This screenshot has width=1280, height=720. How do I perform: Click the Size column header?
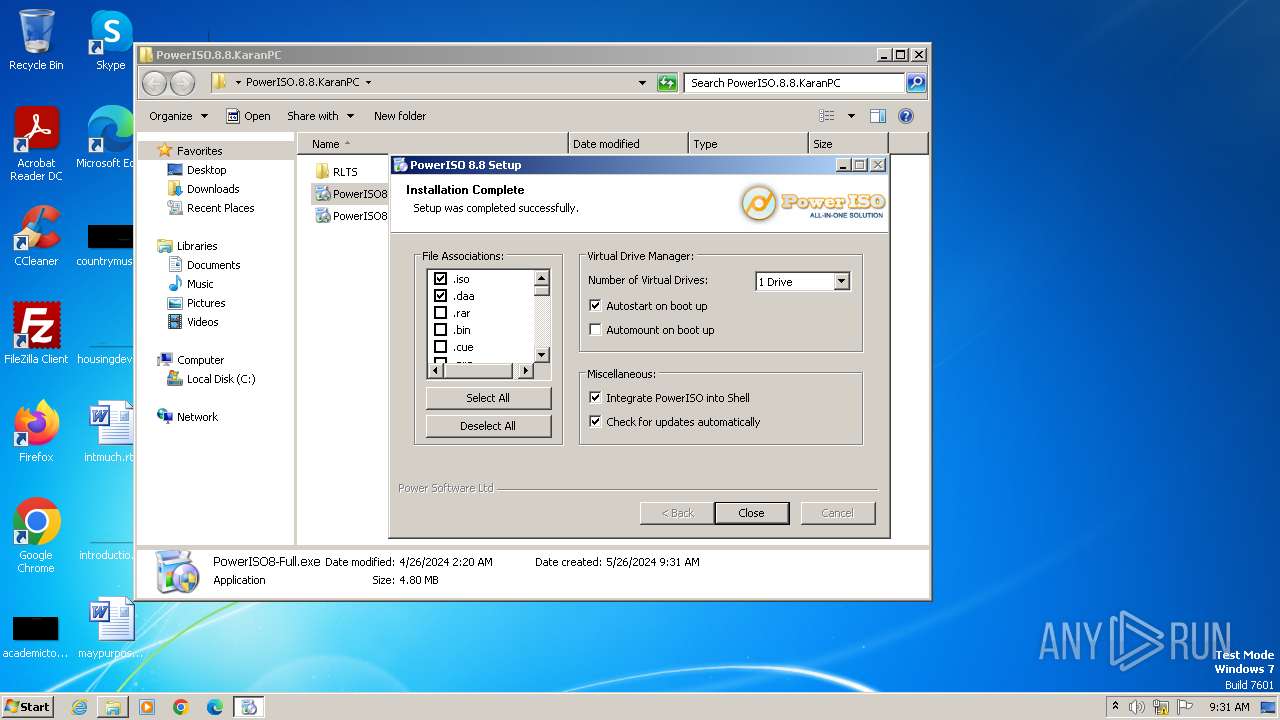click(848, 144)
